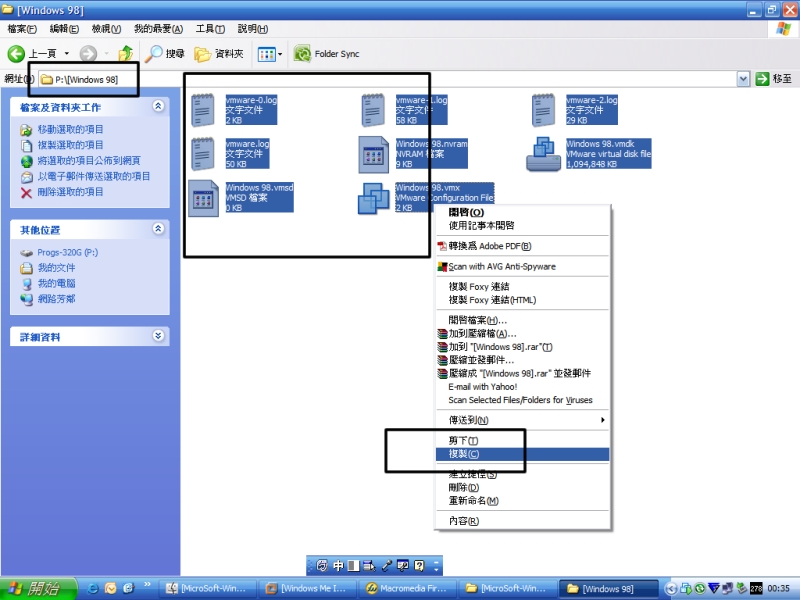The height and width of the screenshot is (600, 800).
Task: Open the 說明(H) menu
Action: pos(253,29)
